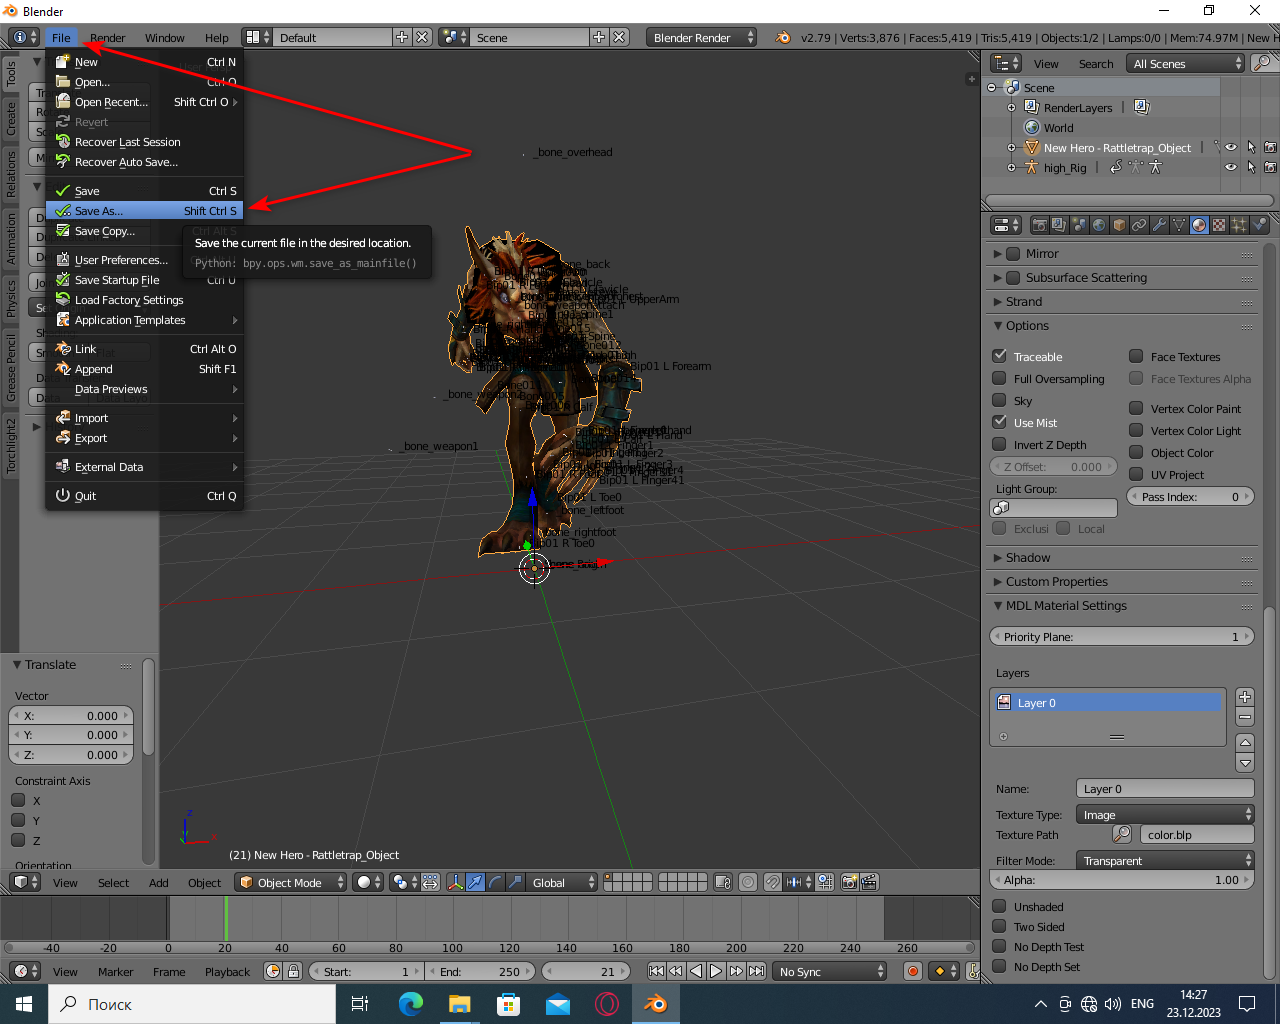Disable the Traceable checkbox
Image resolution: width=1280 pixels, height=1024 pixels.
point(1000,356)
